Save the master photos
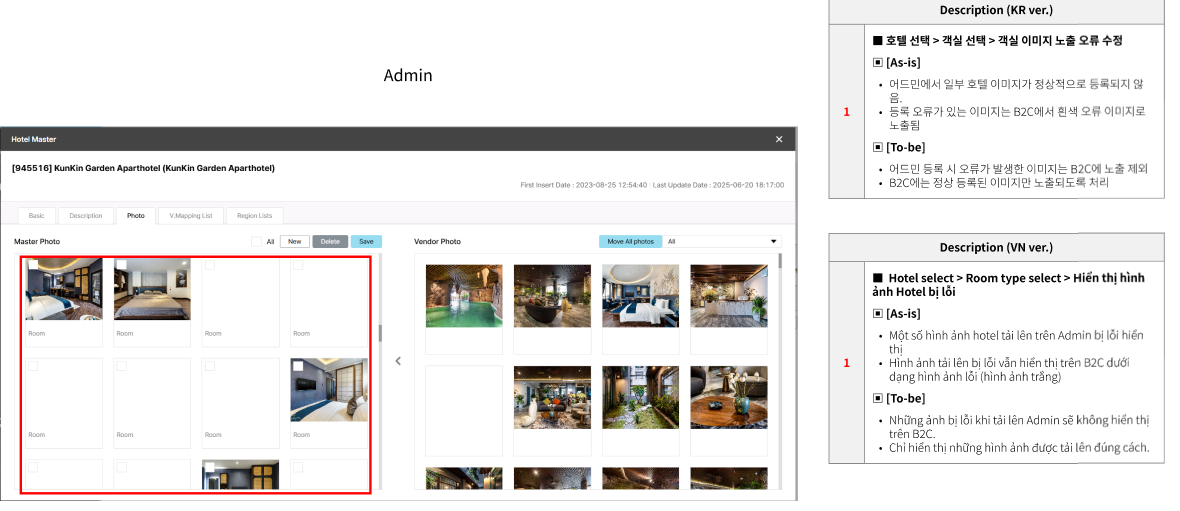The image size is (1180, 511). 366,242
